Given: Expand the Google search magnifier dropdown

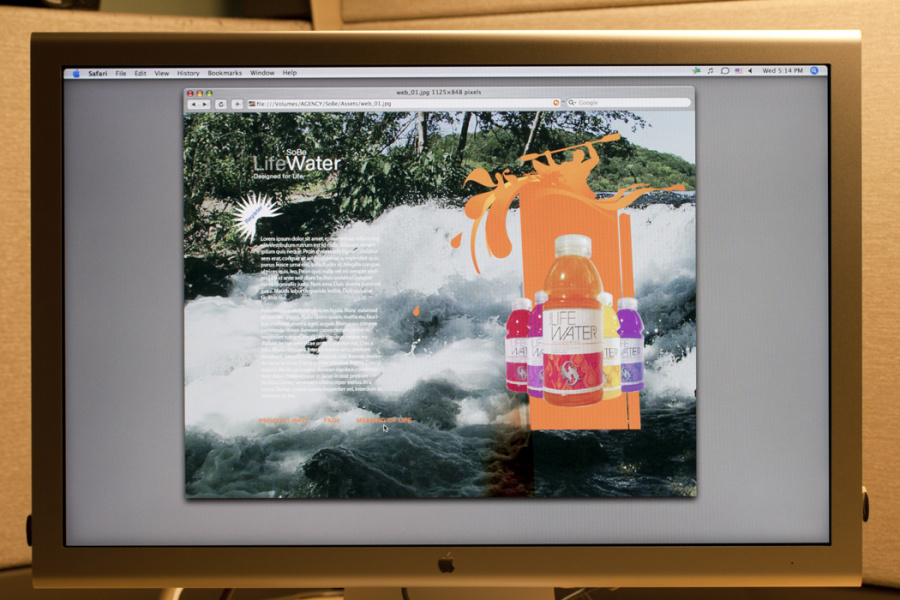Looking at the screenshot, I should tap(573, 103).
